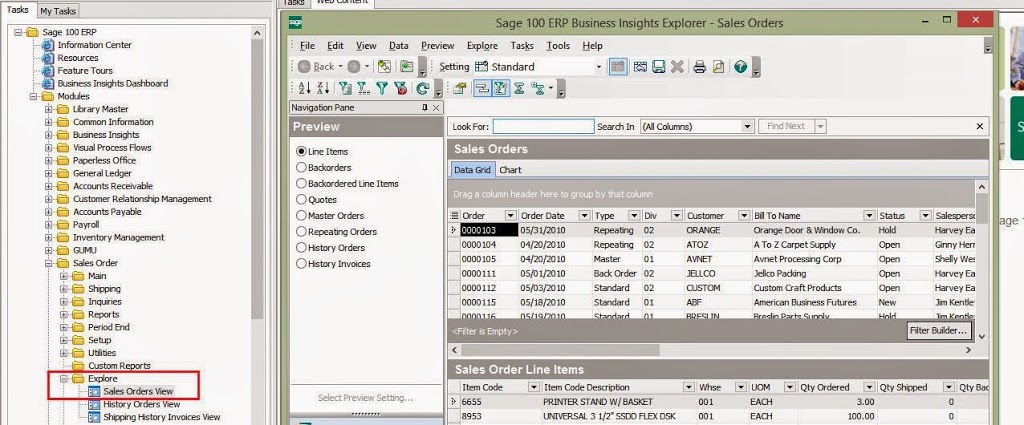Switch to the My Tasks tab
1024x425 pixels.
pyautogui.click(x=58, y=11)
